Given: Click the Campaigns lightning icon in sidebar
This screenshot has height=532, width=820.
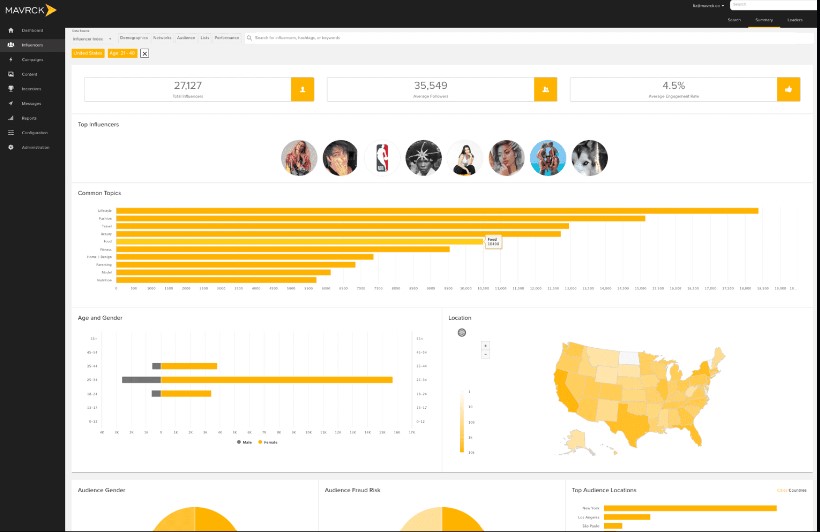Looking at the screenshot, I should click(x=11, y=59).
